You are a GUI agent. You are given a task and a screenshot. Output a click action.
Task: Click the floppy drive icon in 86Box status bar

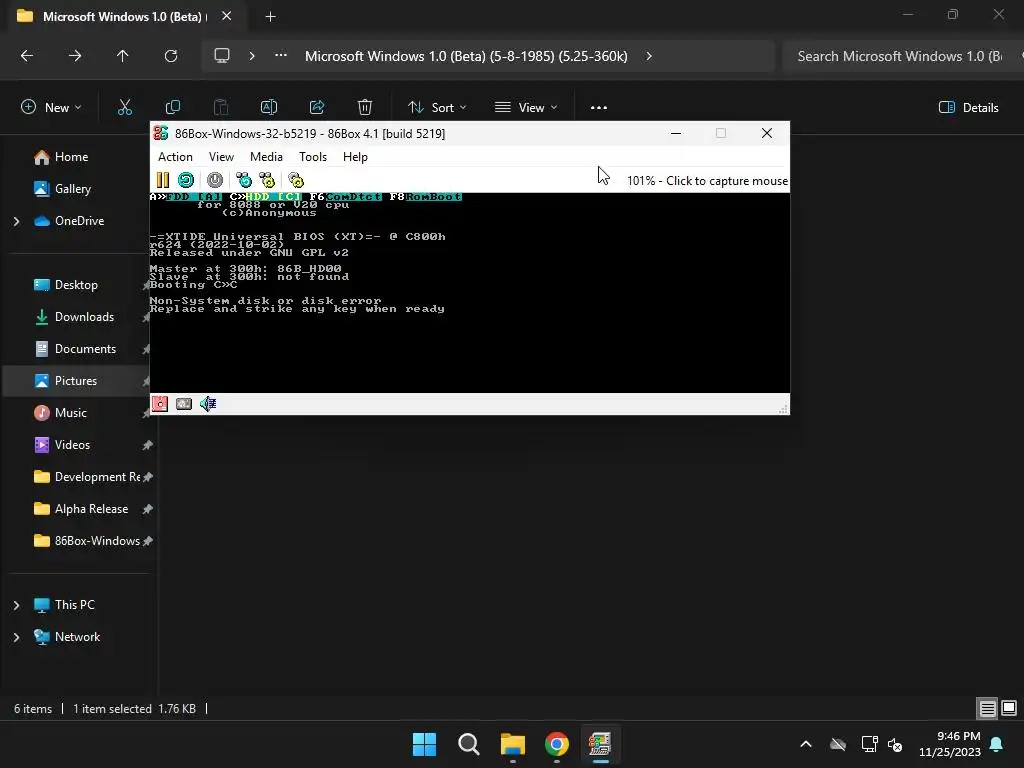160,404
